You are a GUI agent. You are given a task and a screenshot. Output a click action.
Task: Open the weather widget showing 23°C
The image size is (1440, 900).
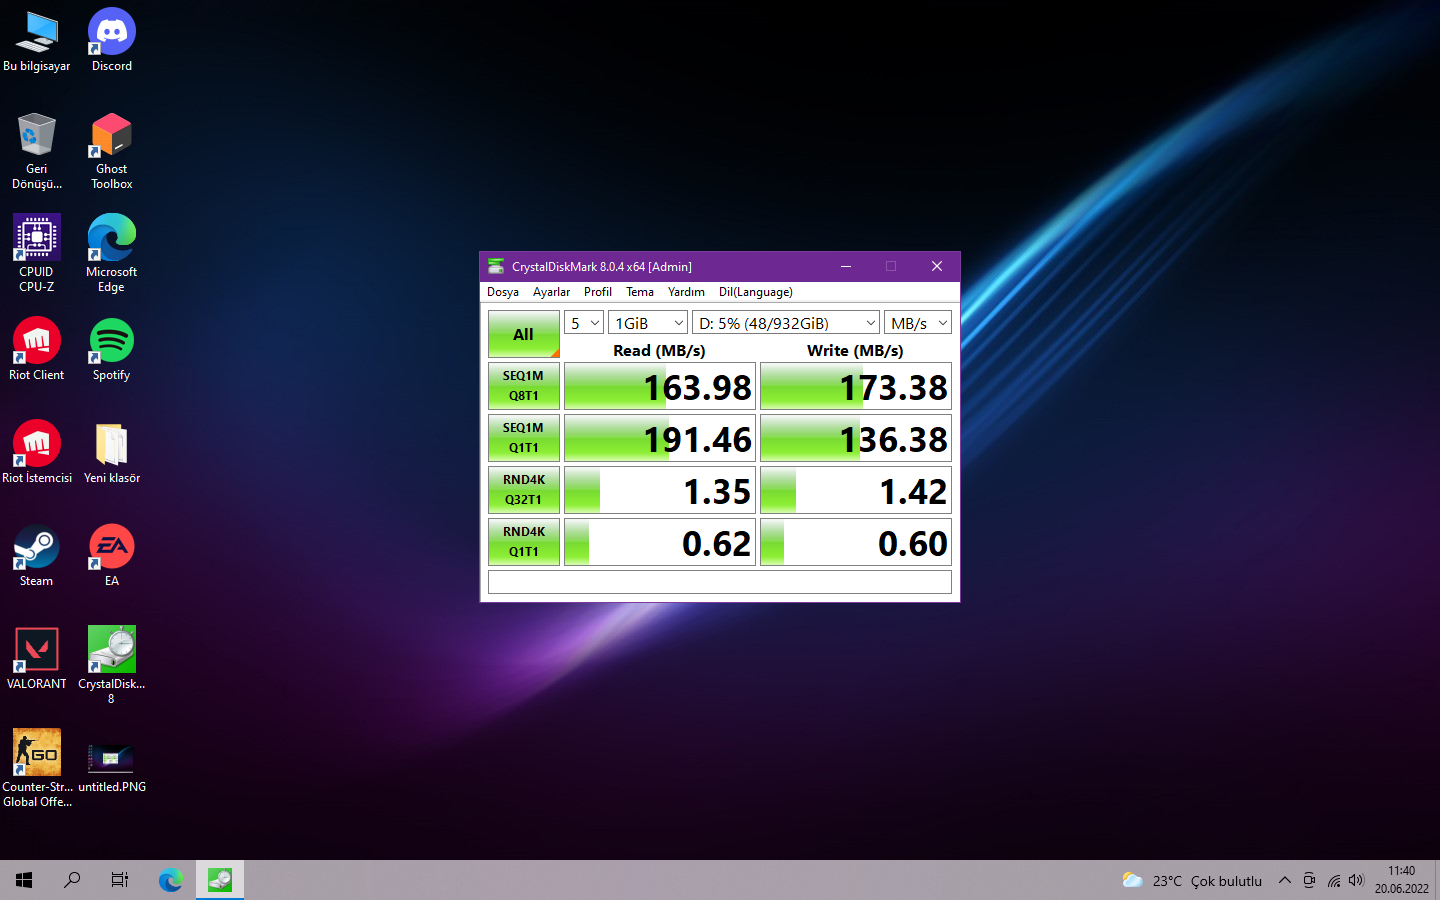click(1192, 880)
